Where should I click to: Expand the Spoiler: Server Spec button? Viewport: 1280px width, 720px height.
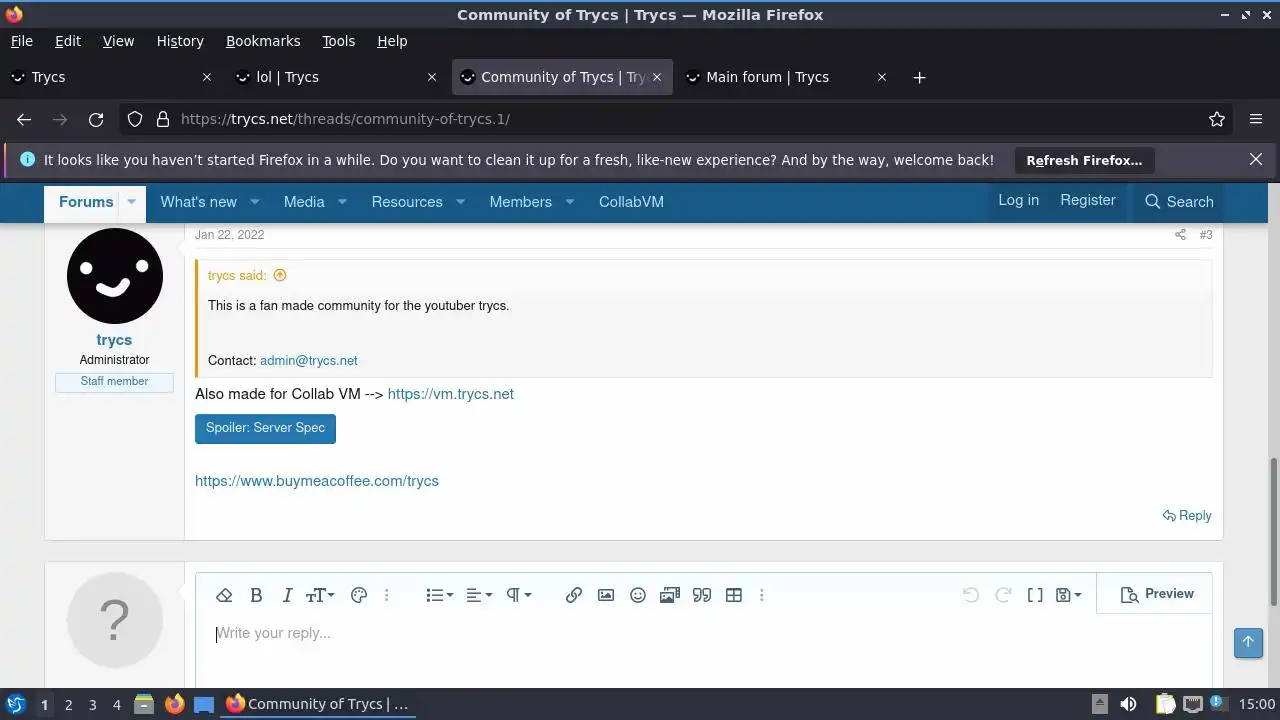click(x=265, y=428)
